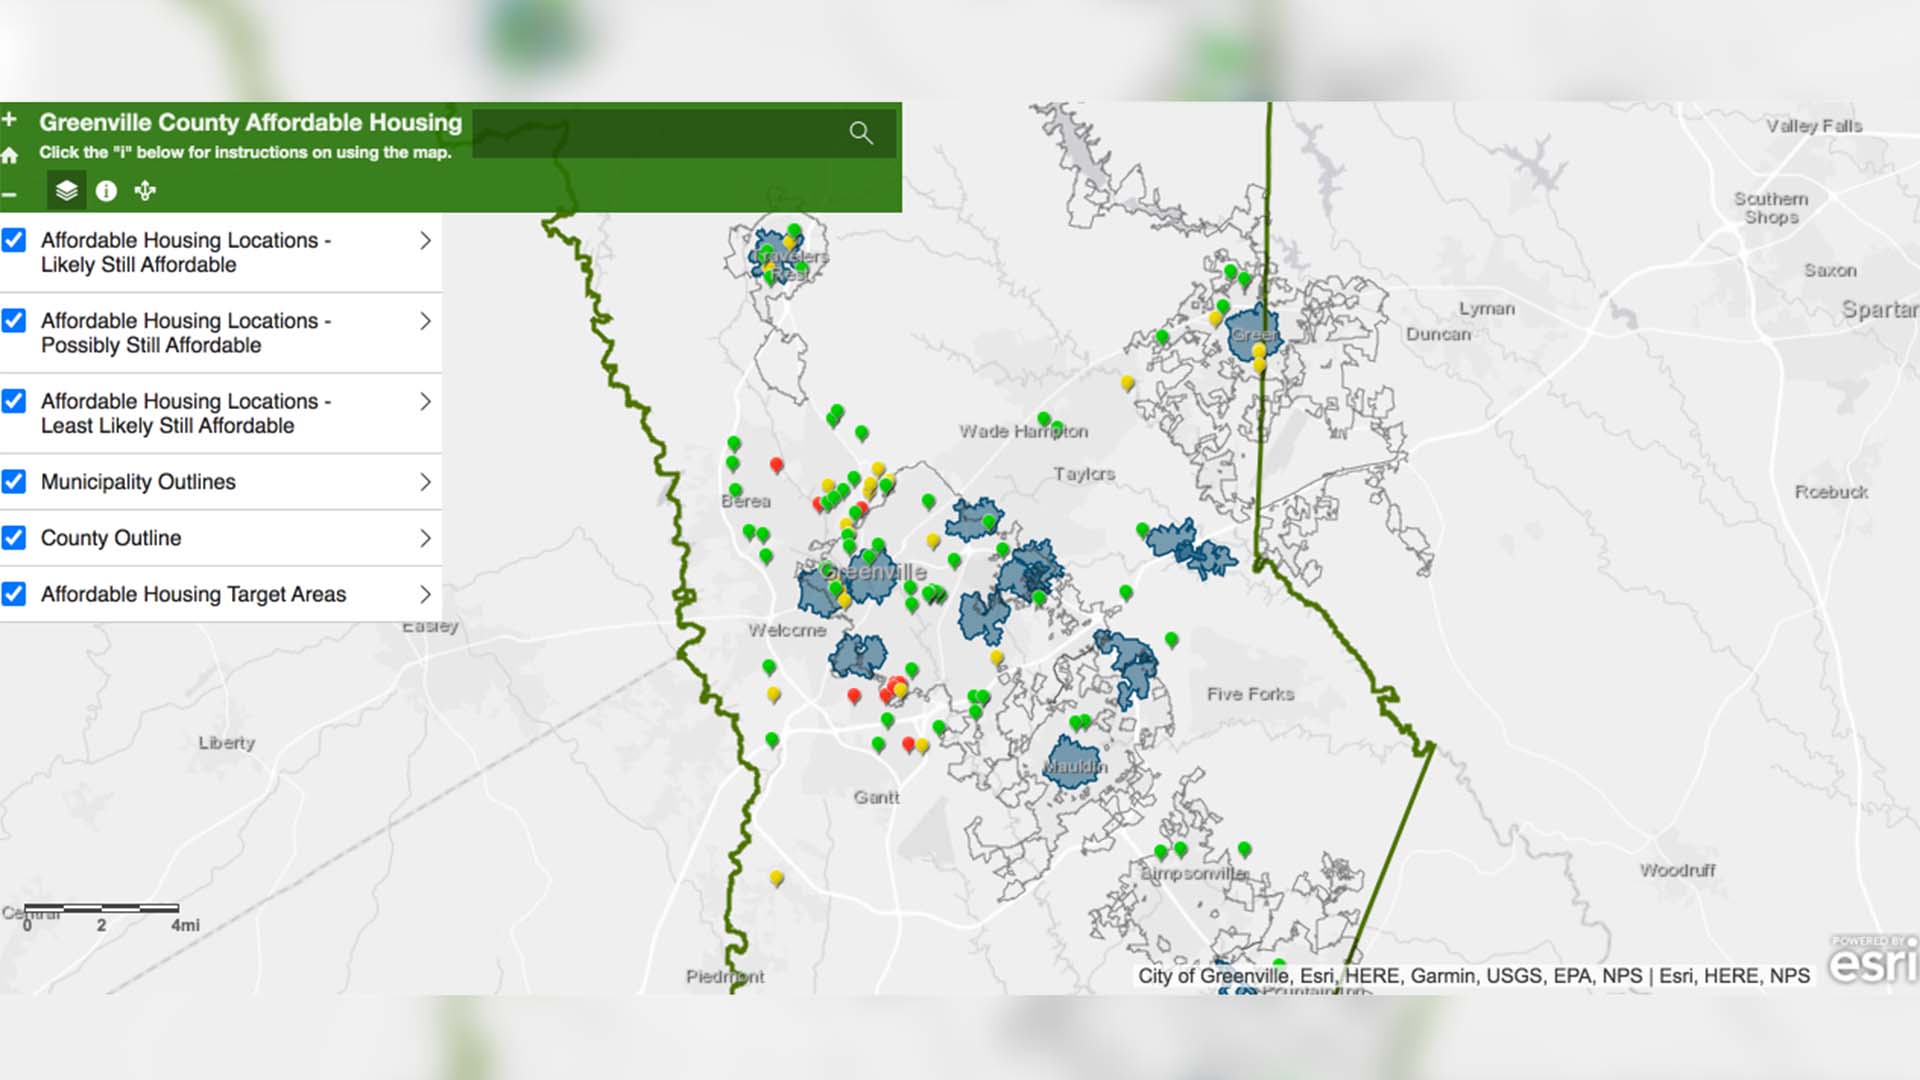The image size is (1920, 1080).
Task: Uncheck Likely Still Affordable layer
Action: pyautogui.click(x=14, y=240)
